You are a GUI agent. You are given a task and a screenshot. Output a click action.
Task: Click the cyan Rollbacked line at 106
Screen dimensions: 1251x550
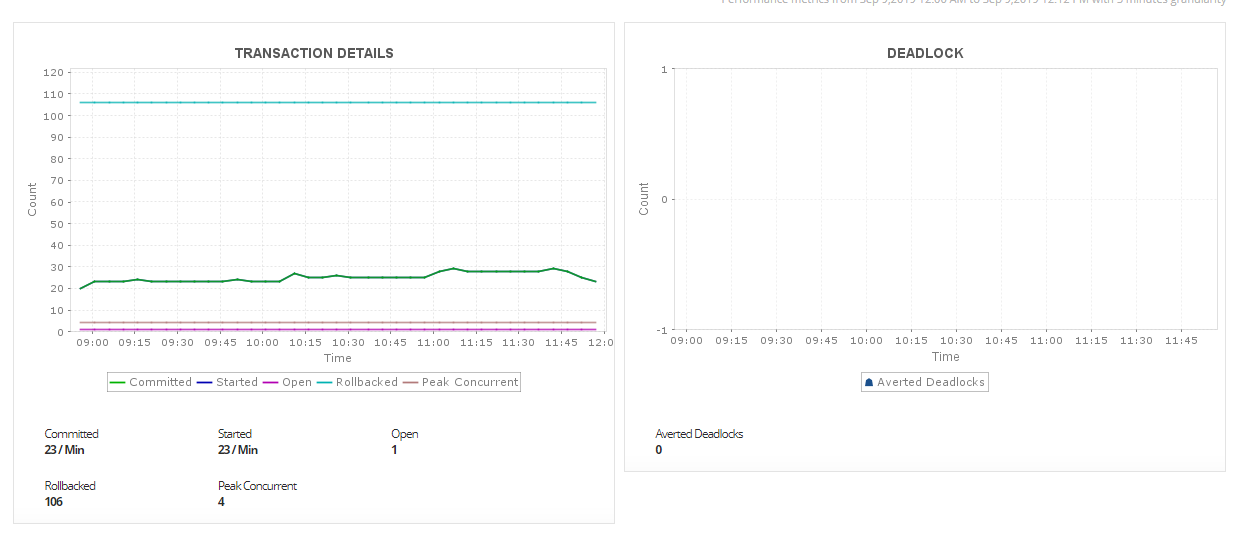click(336, 102)
